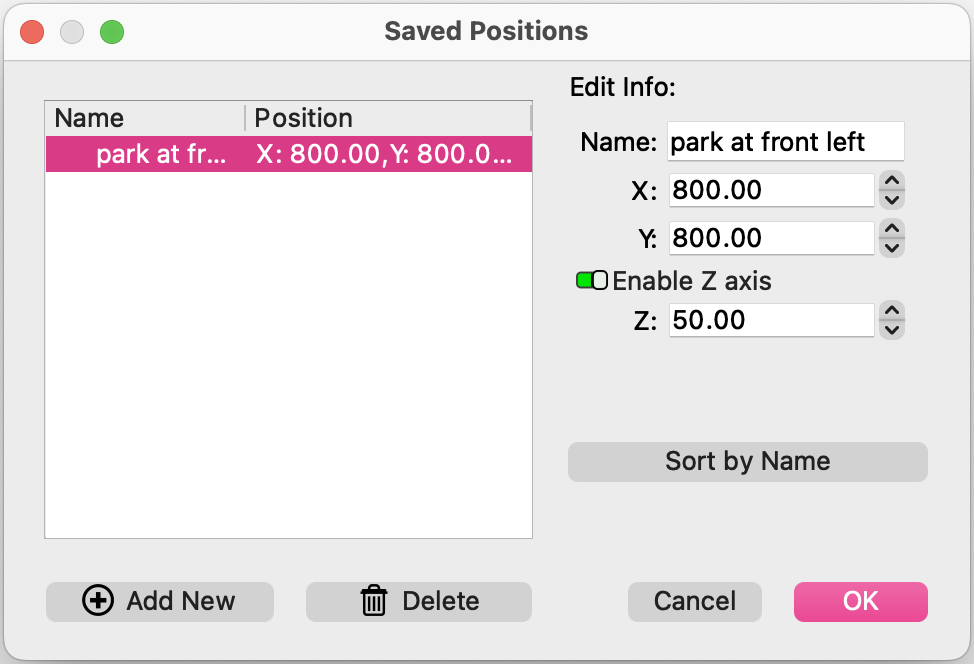Decrease Y value with down arrow
The height and width of the screenshot is (664, 974).
[x=892, y=248]
